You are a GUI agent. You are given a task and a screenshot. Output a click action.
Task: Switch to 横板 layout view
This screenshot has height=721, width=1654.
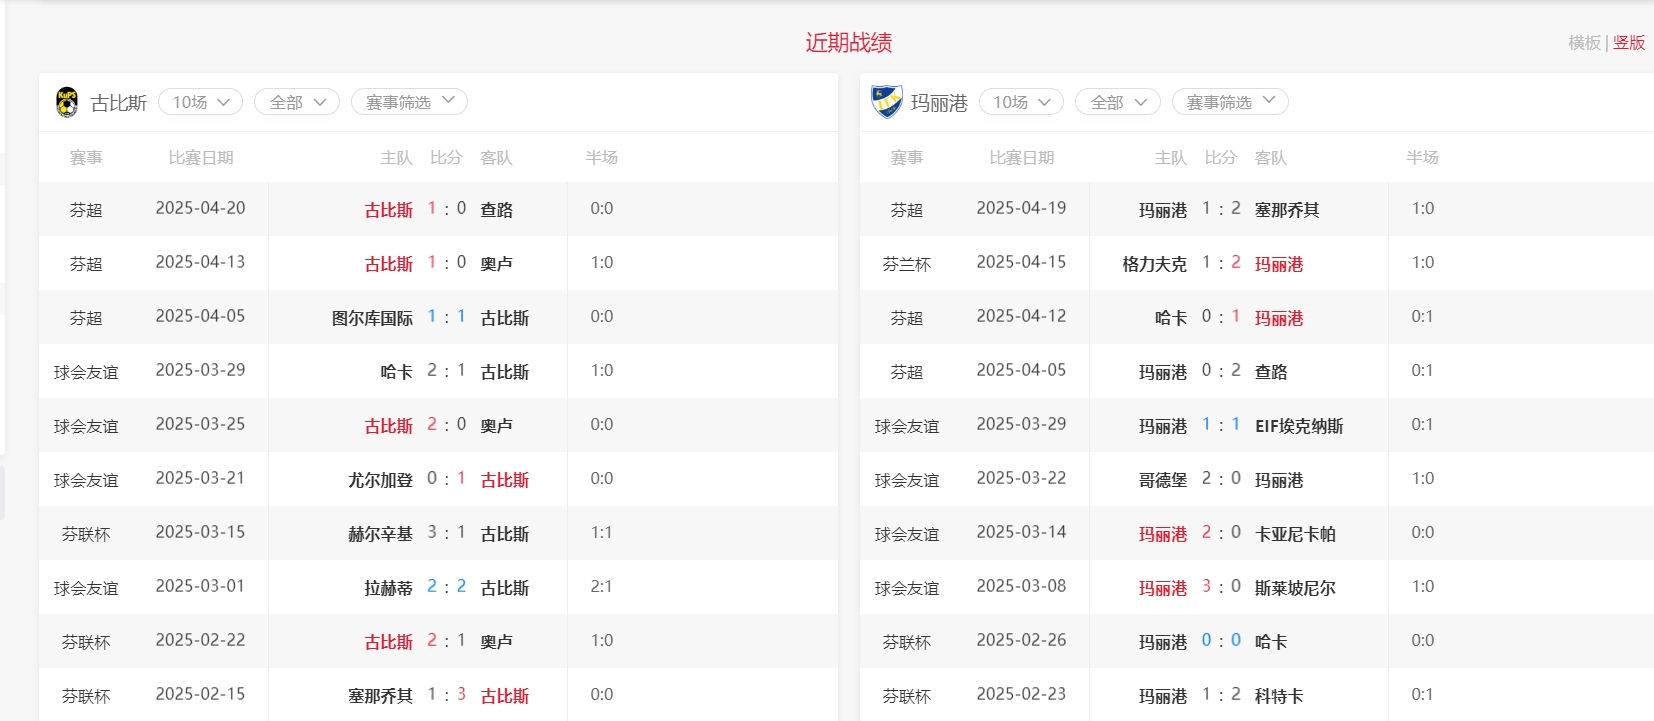point(1584,43)
